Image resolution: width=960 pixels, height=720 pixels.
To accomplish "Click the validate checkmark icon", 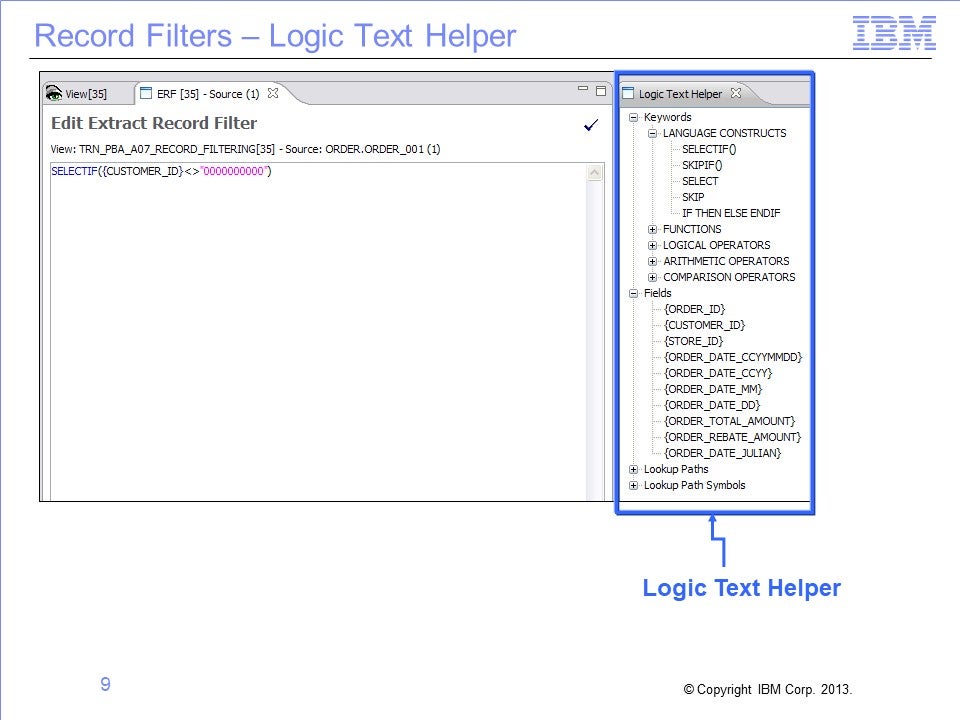I will click(591, 126).
